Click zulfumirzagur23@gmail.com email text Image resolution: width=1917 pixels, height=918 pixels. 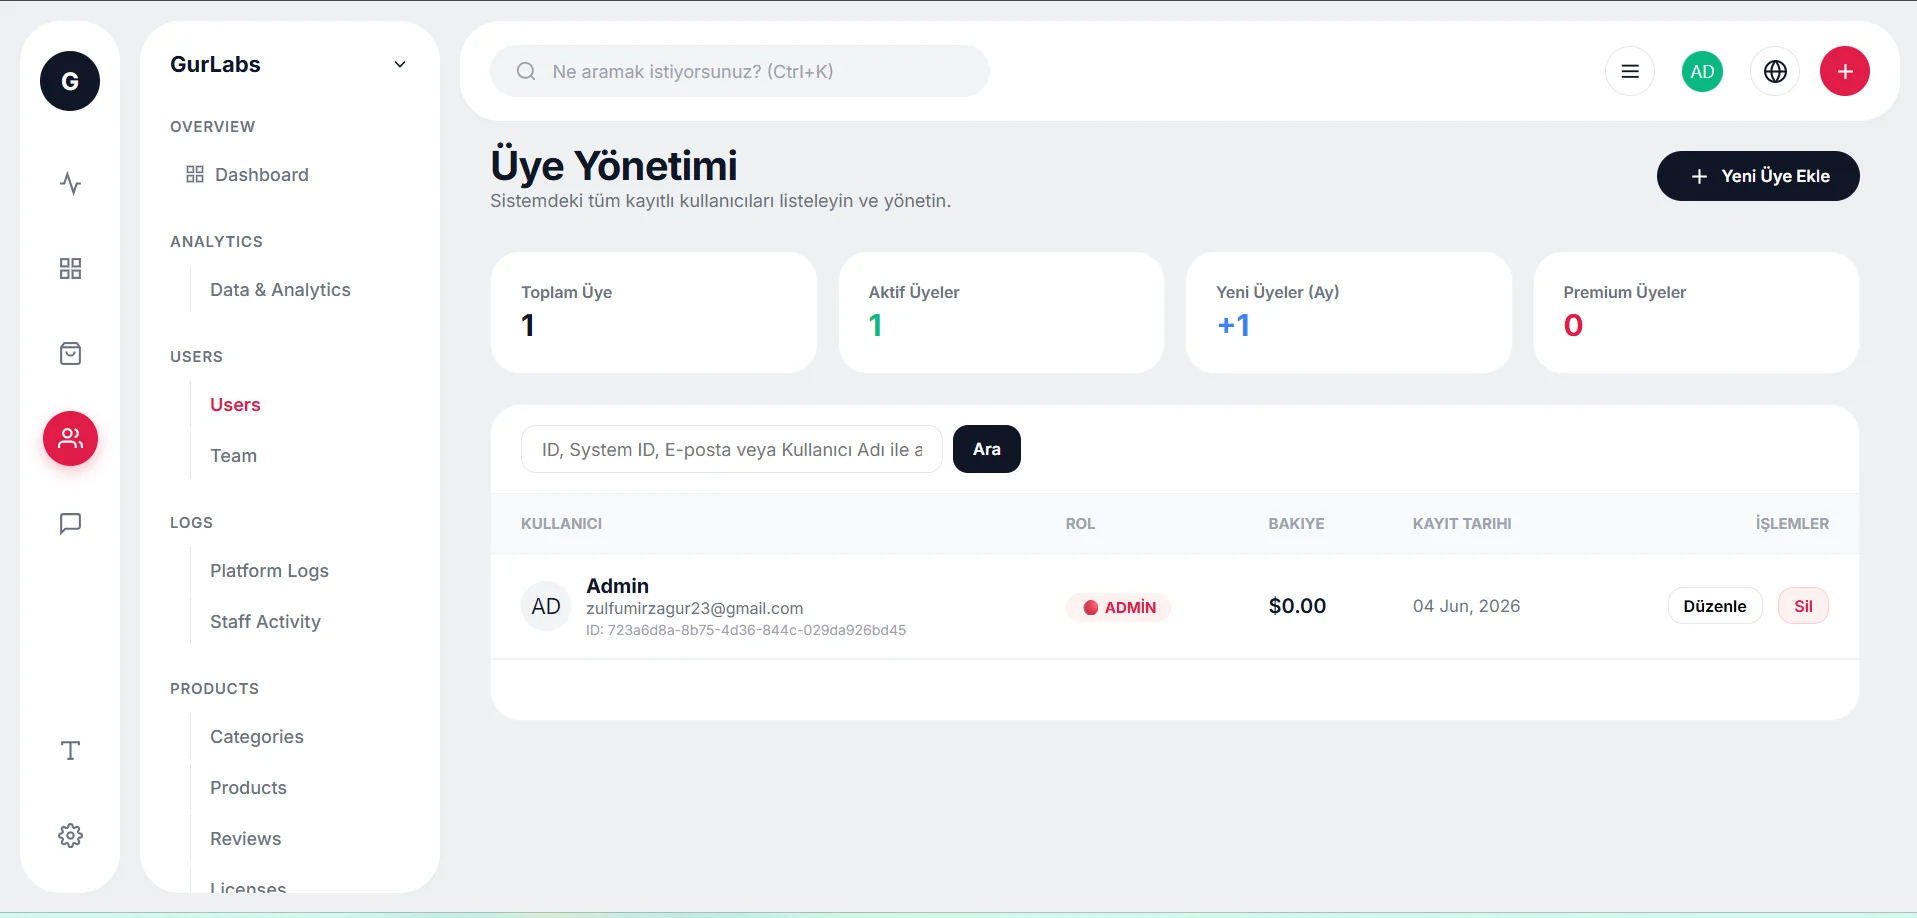[x=694, y=608]
